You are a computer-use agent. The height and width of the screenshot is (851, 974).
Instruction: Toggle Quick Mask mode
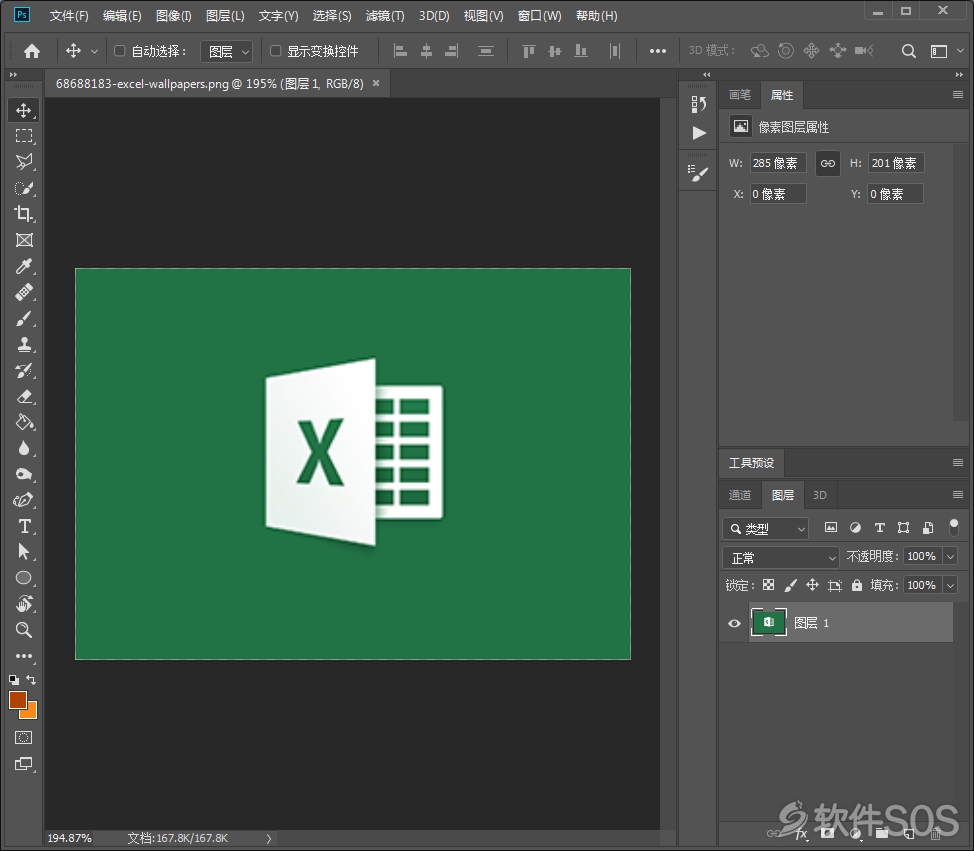coord(24,738)
